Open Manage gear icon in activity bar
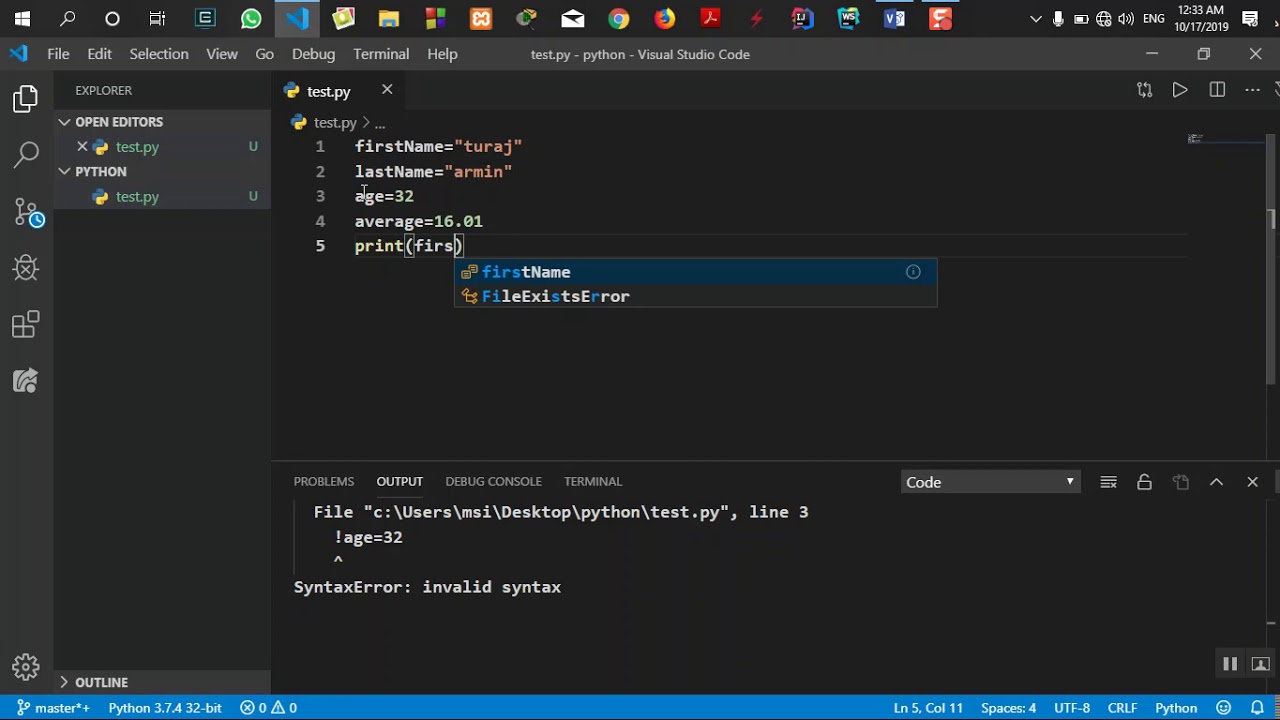The width and height of the screenshot is (1280, 720). pos(26,667)
